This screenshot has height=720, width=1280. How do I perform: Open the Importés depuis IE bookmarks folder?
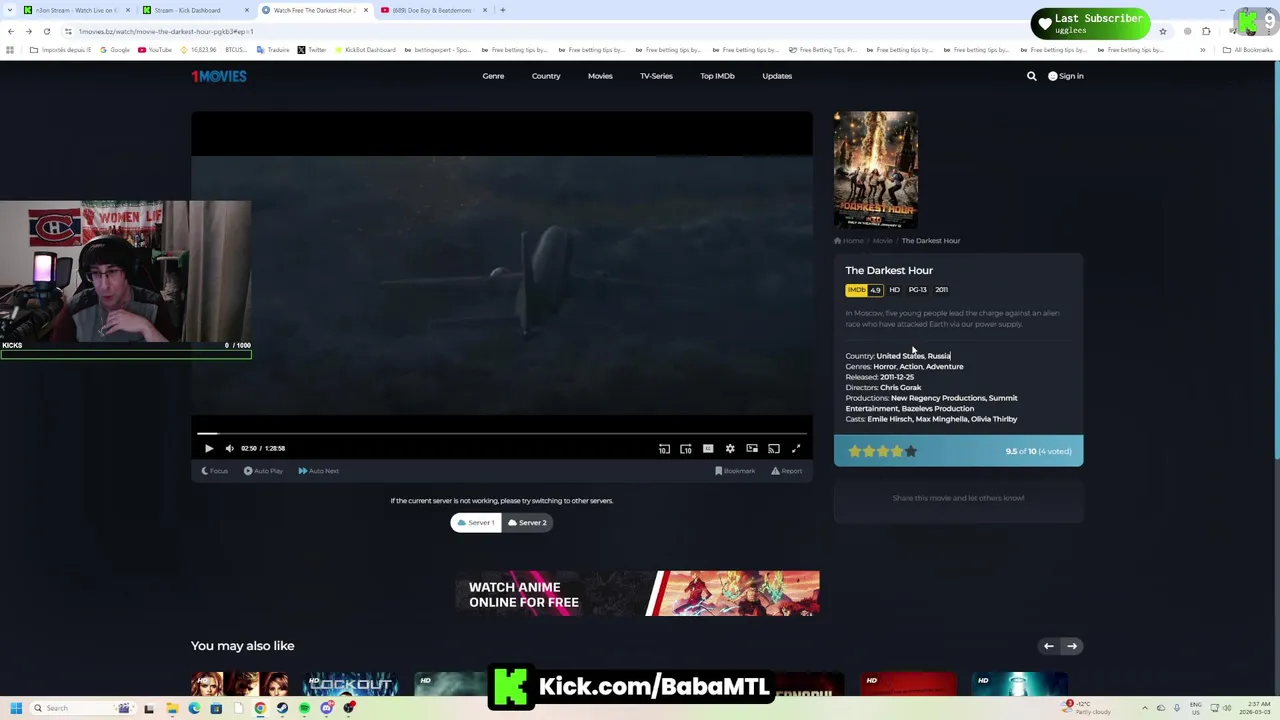click(61, 50)
